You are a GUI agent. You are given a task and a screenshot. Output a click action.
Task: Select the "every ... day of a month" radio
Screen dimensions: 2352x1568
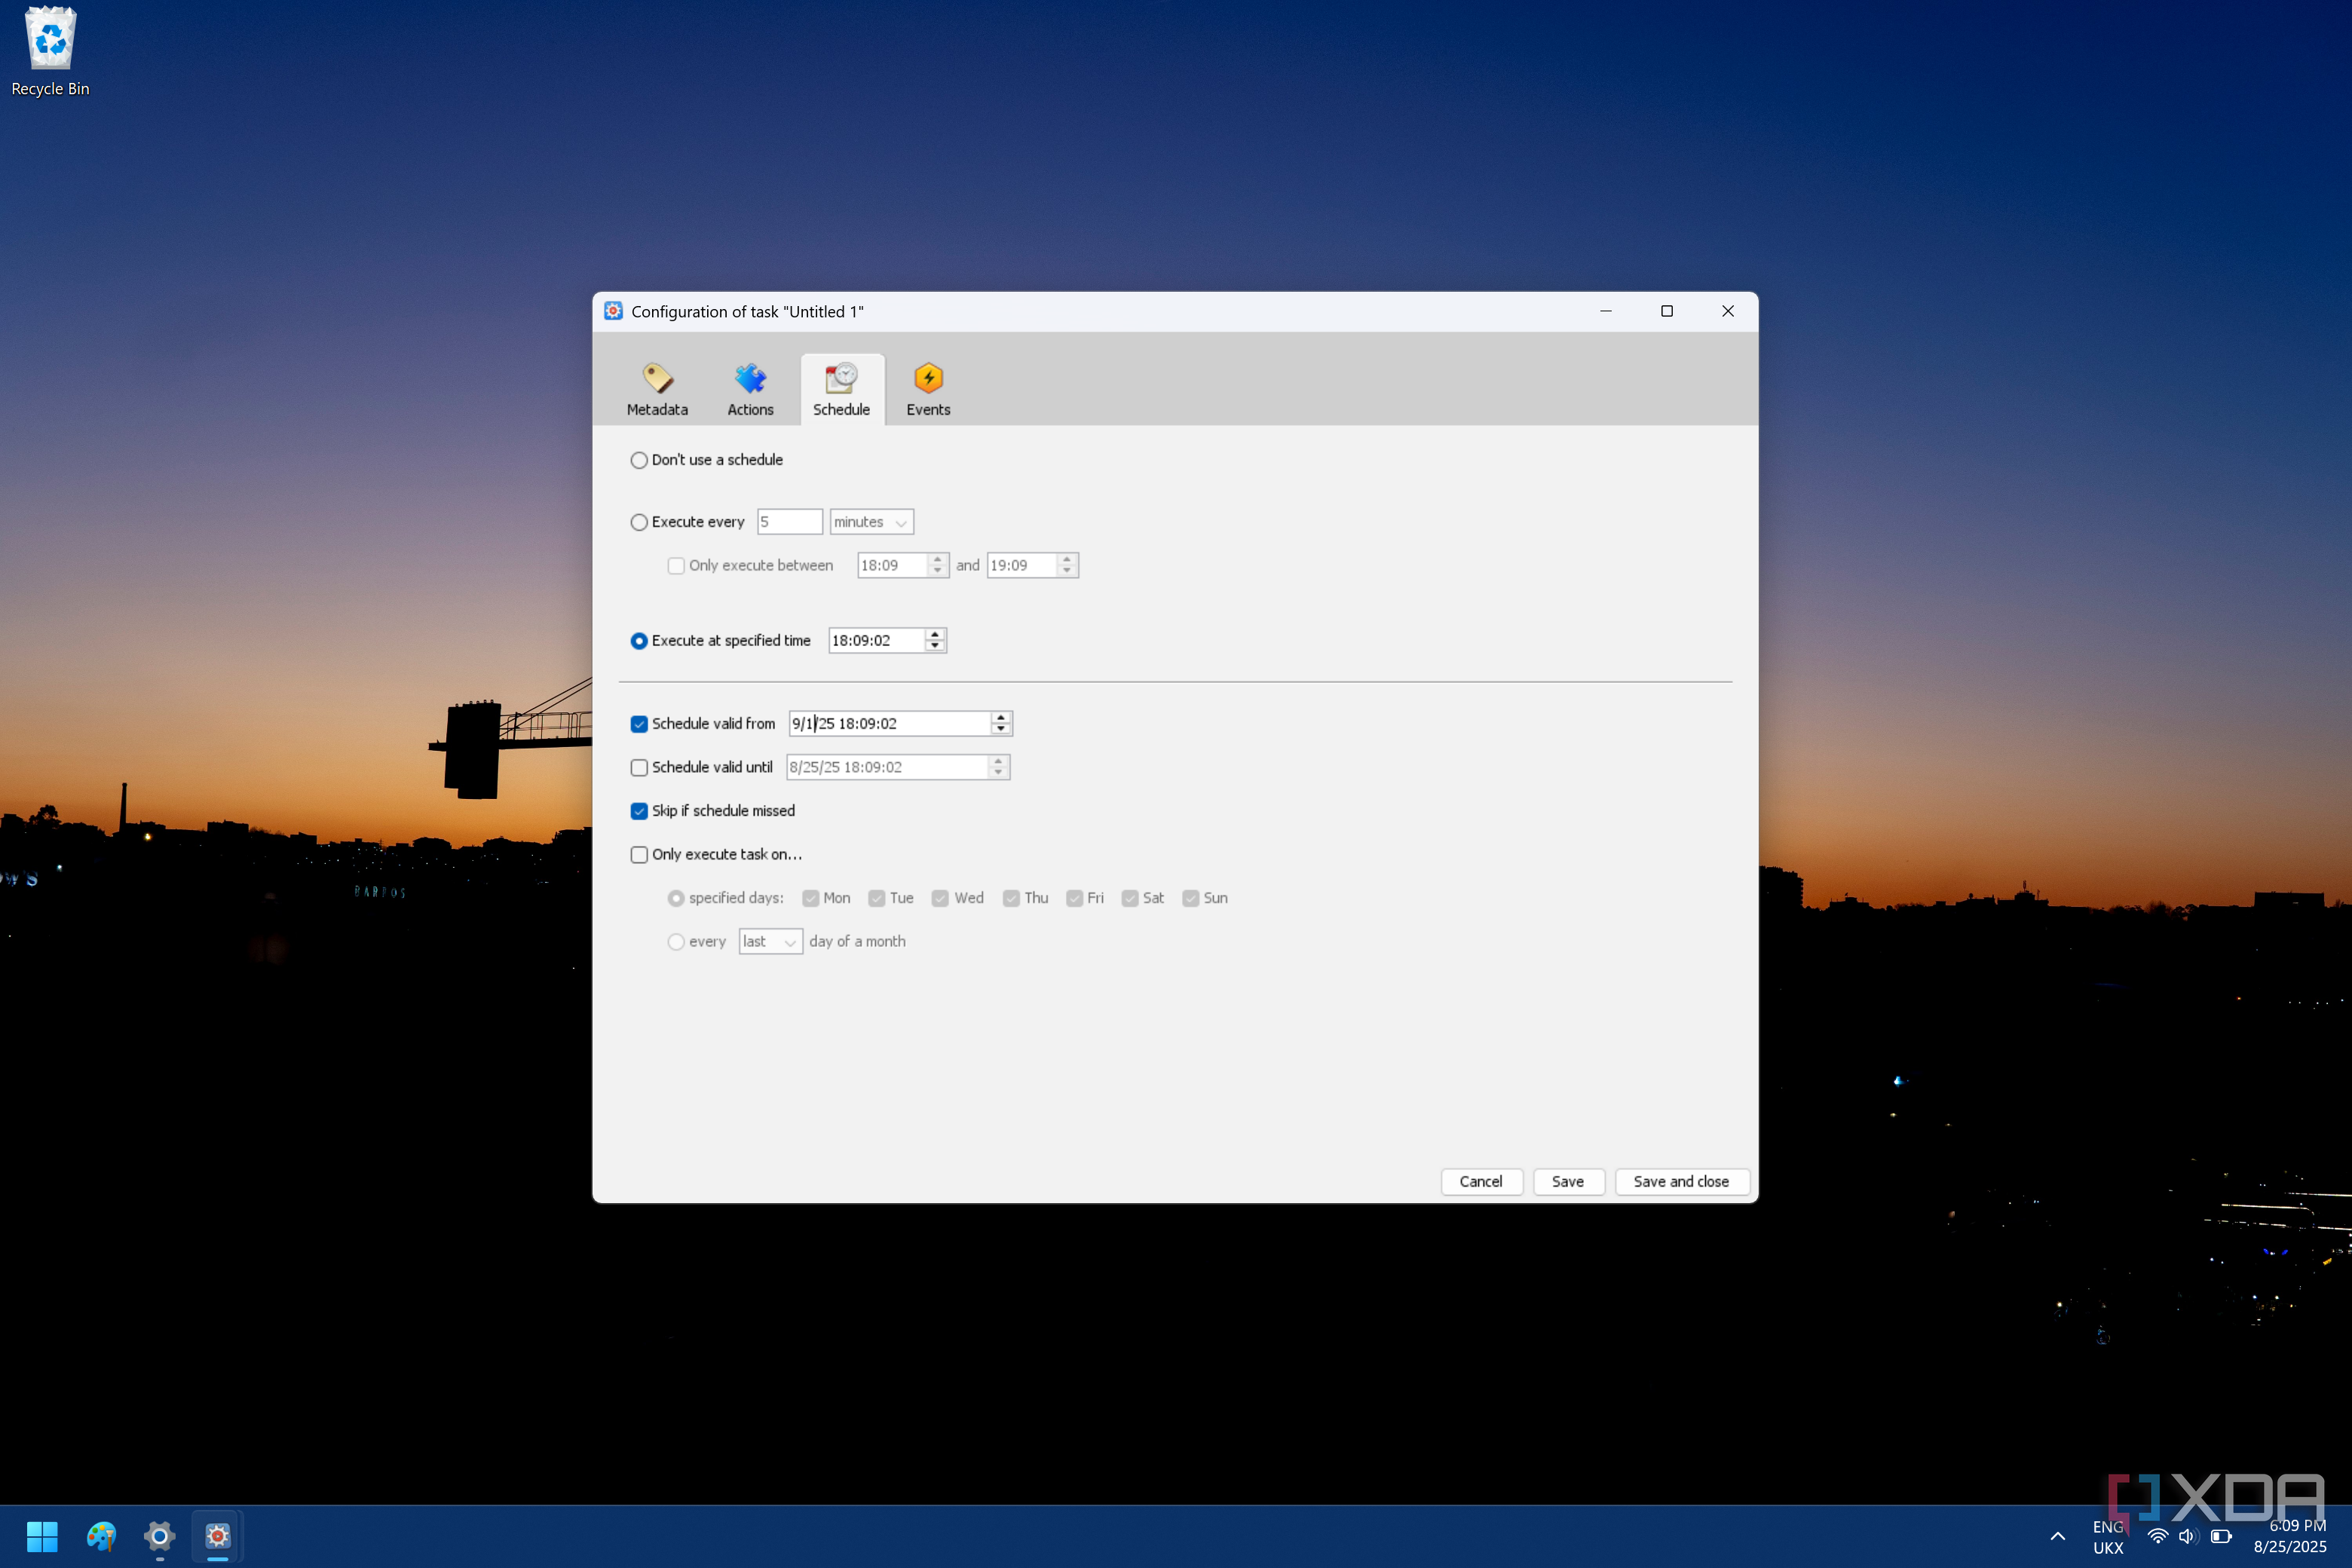[x=676, y=942]
